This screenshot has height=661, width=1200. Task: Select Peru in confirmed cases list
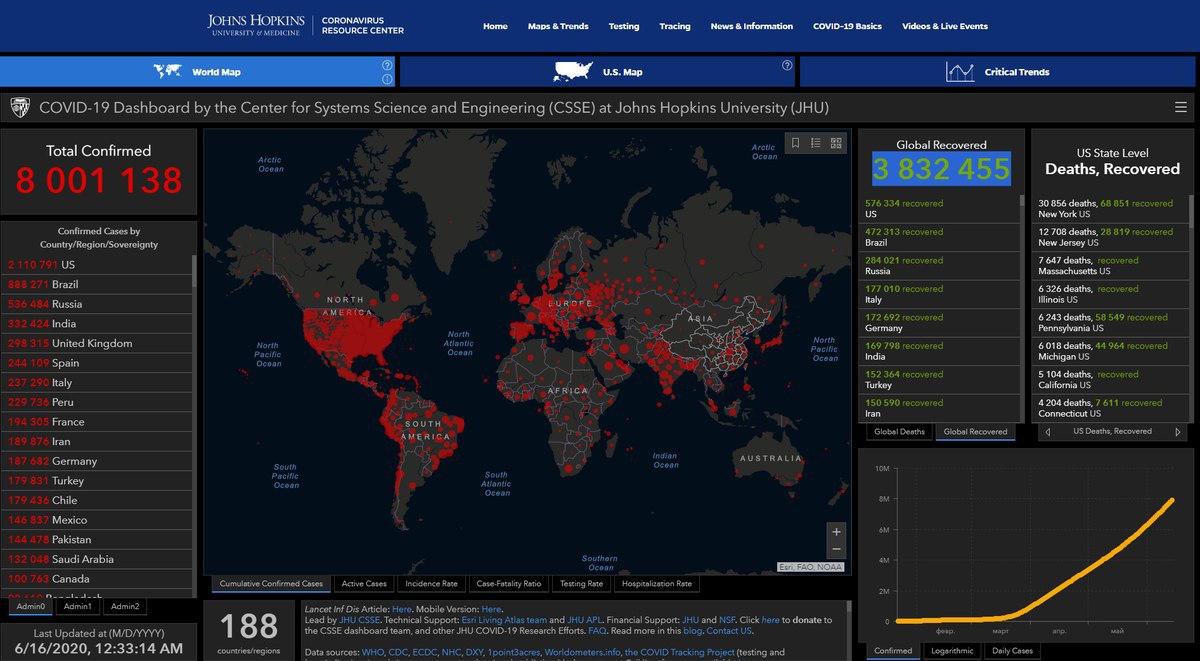(x=98, y=402)
